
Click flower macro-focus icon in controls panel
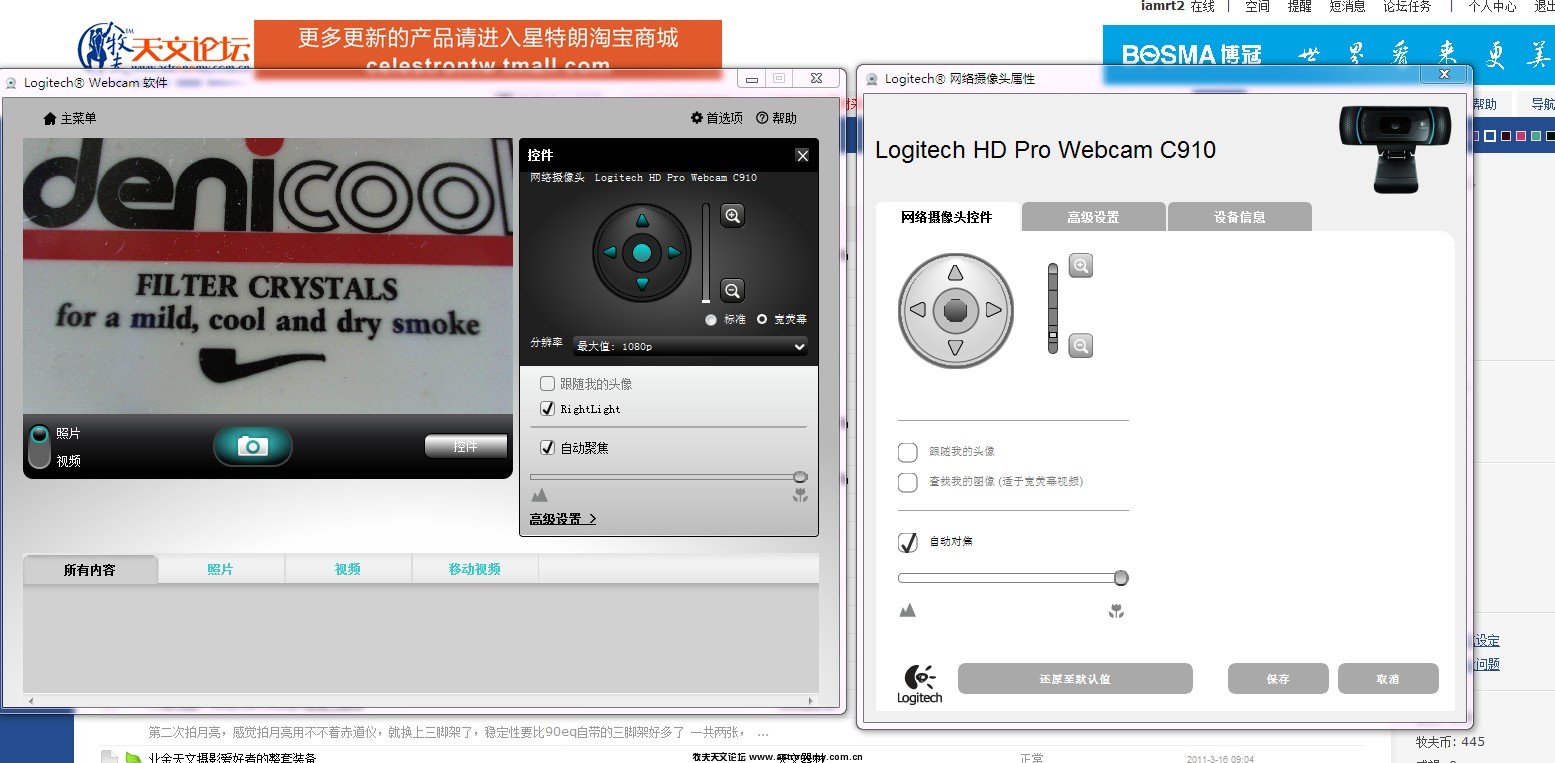[800, 495]
